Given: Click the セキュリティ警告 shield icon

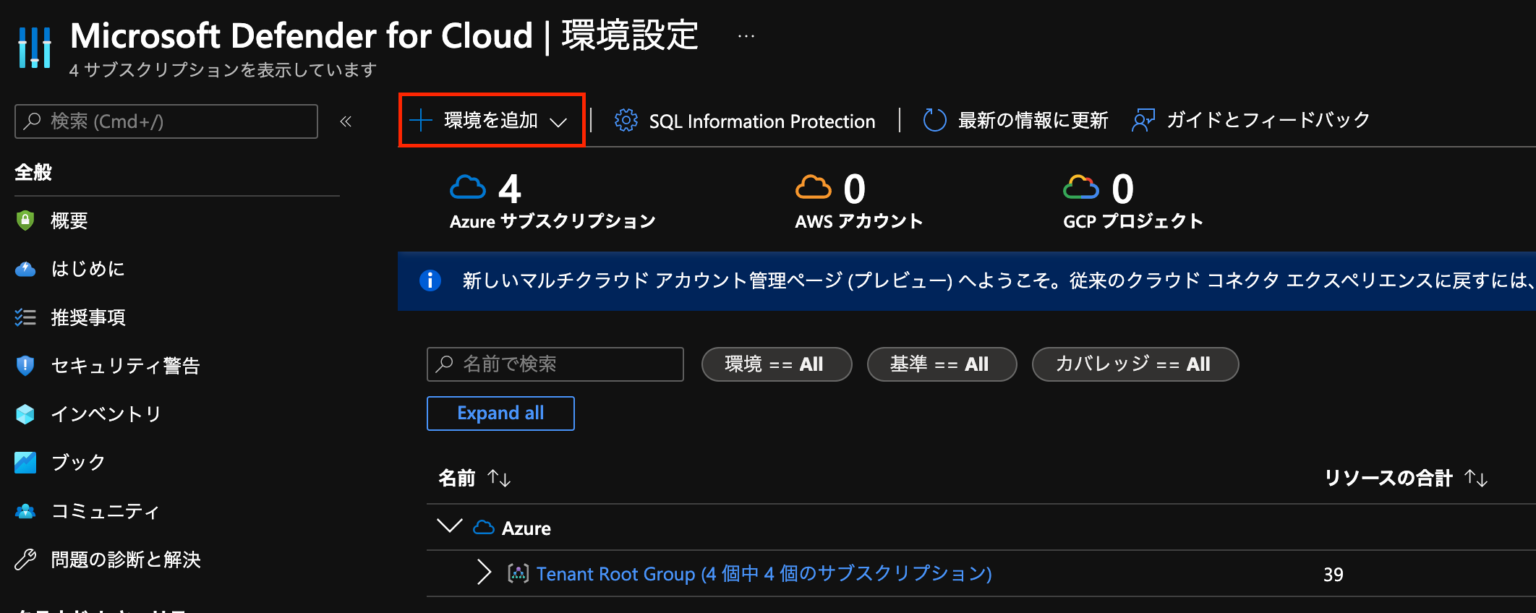Looking at the screenshot, I should click(x=27, y=365).
